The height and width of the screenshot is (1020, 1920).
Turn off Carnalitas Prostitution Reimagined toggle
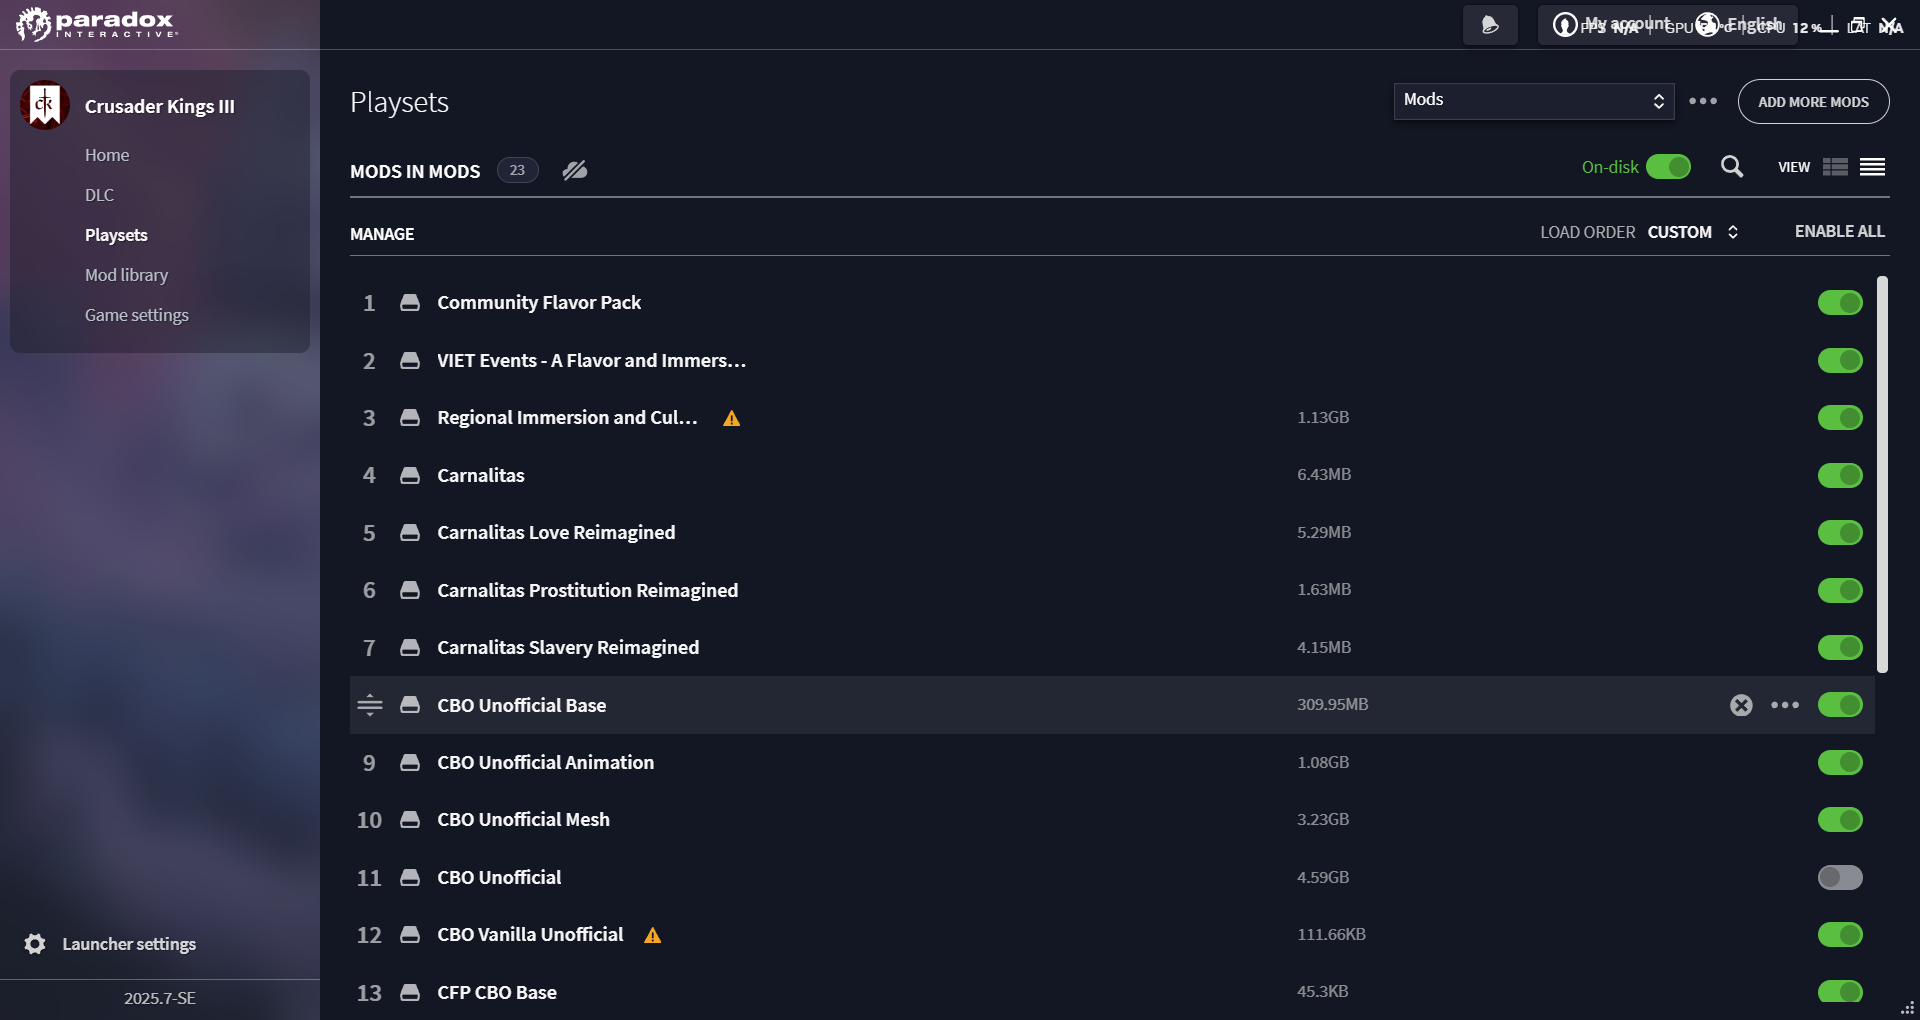1840,591
